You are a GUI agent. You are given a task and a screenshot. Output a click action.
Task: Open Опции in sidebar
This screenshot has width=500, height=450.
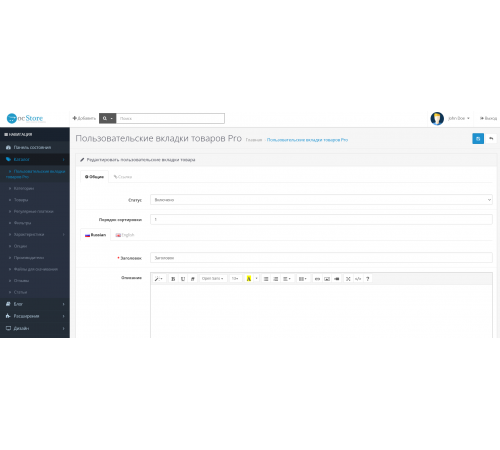pos(35,246)
